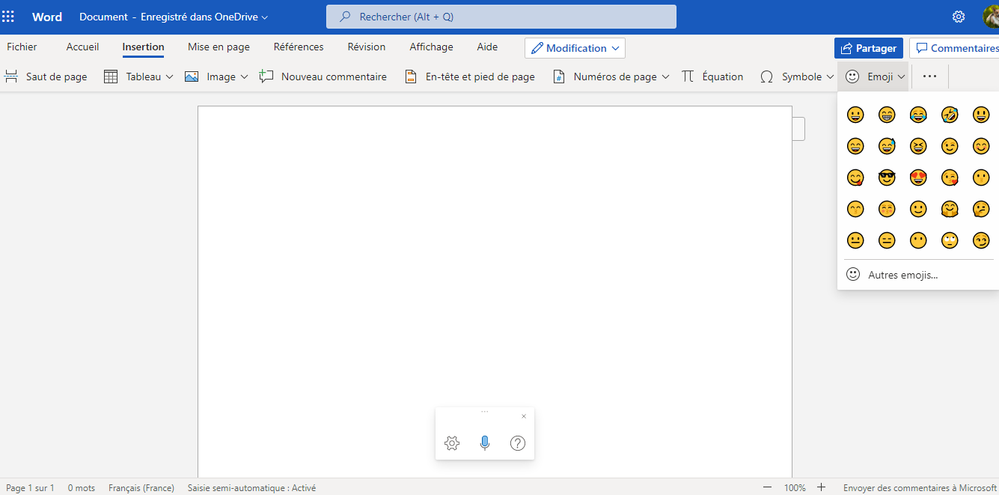Close the dictation toolbar
The height and width of the screenshot is (495, 999).
tap(524, 417)
